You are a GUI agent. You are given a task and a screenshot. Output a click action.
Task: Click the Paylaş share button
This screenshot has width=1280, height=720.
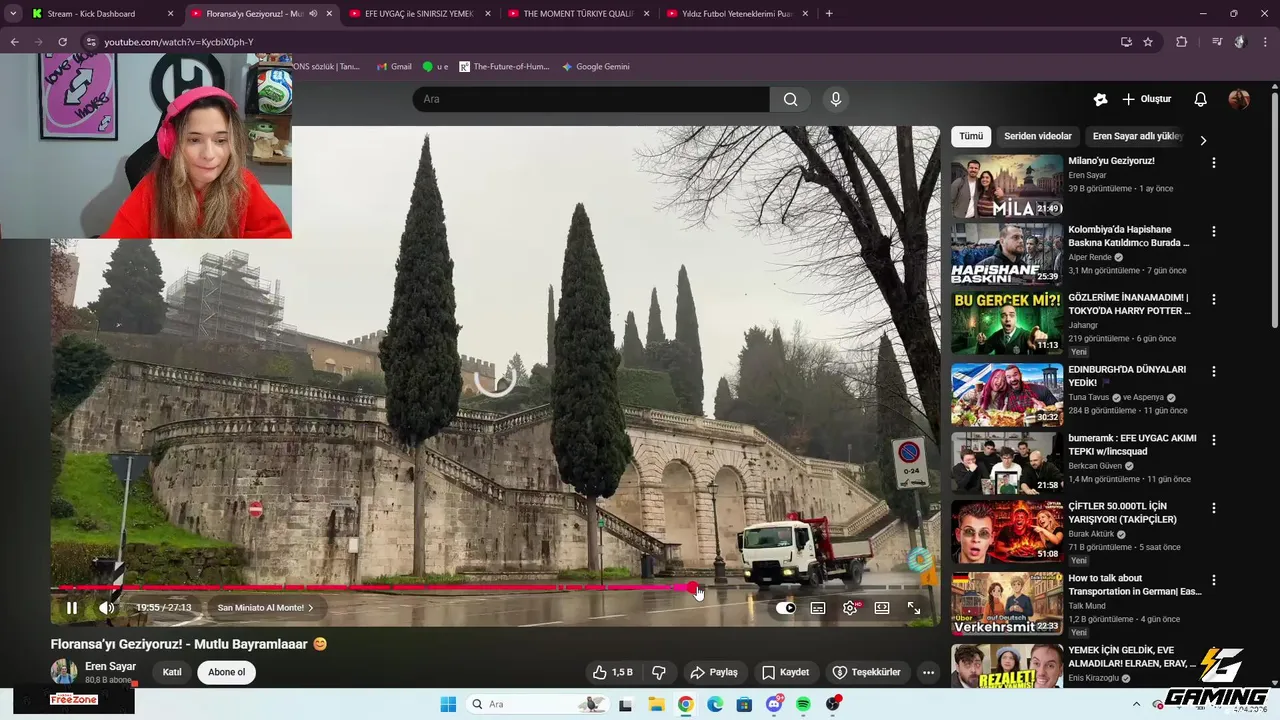(x=714, y=672)
